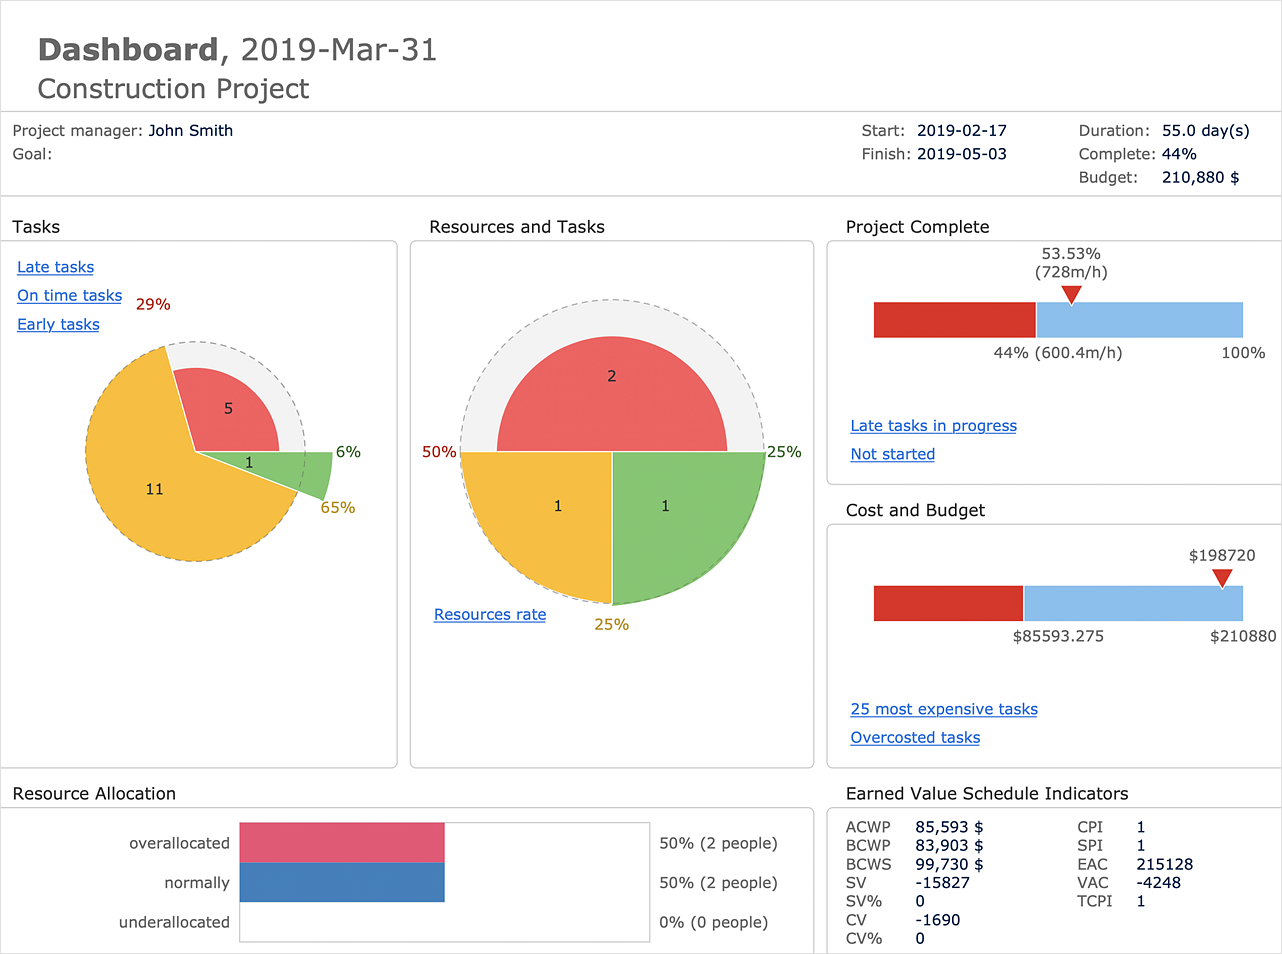The width and height of the screenshot is (1282, 954).
Task: Open the Resources rate link
Action: tap(489, 615)
